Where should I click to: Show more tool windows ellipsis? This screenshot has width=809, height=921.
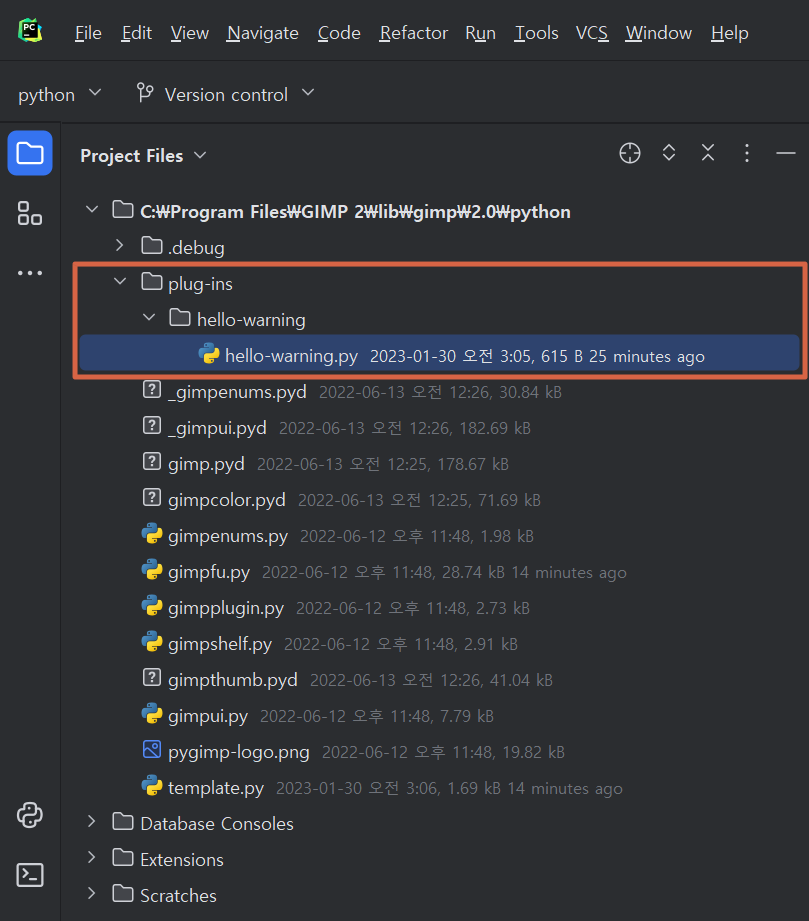pos(30,273)
